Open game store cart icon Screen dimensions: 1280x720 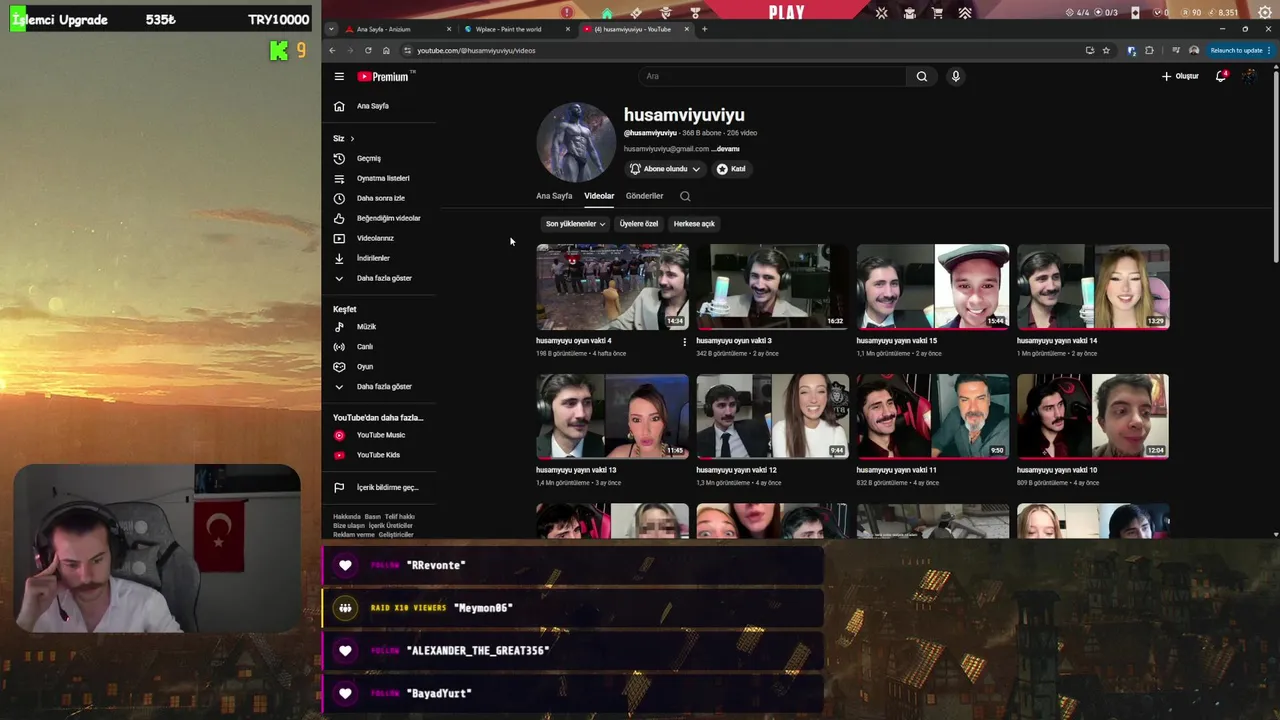tap(937, 13)
